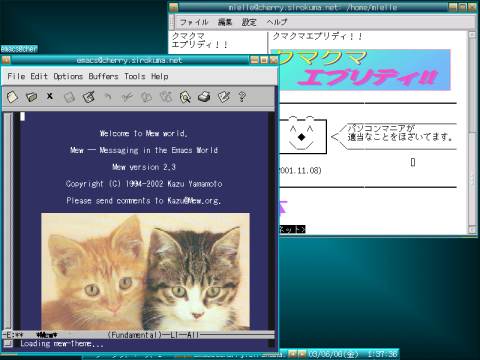Click the Print icon in Emacs toolbar
This screenshot has height=360, width=480.
tap(204, 97)
